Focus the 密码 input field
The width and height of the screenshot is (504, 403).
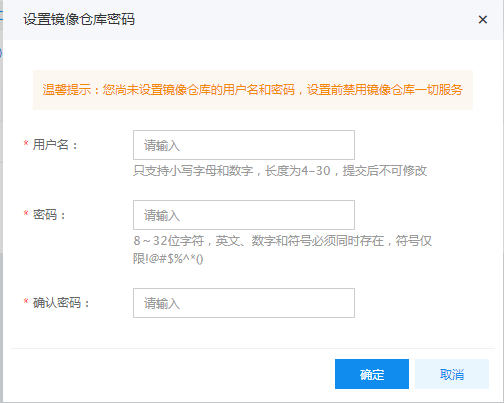click(x=244, y=215)
